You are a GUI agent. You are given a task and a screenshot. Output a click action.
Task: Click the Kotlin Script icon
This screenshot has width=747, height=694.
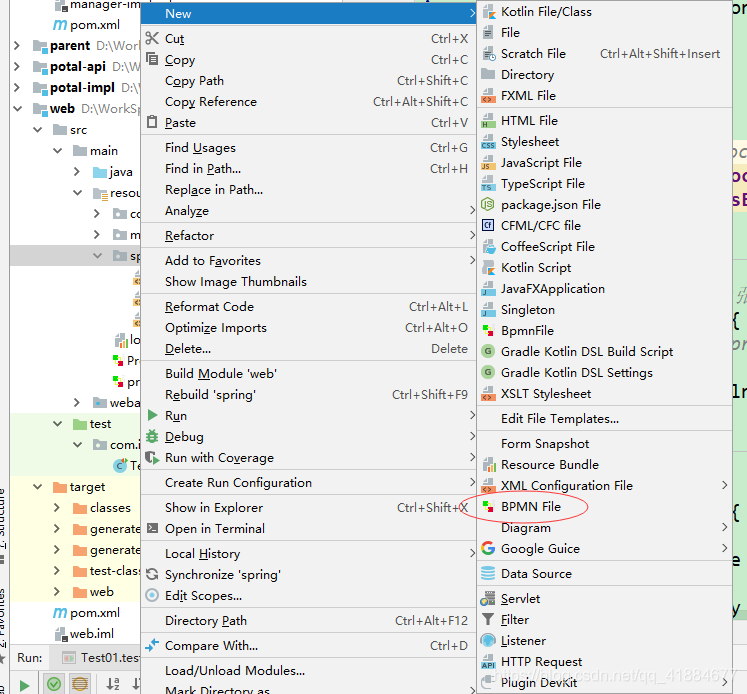point(488,268)
